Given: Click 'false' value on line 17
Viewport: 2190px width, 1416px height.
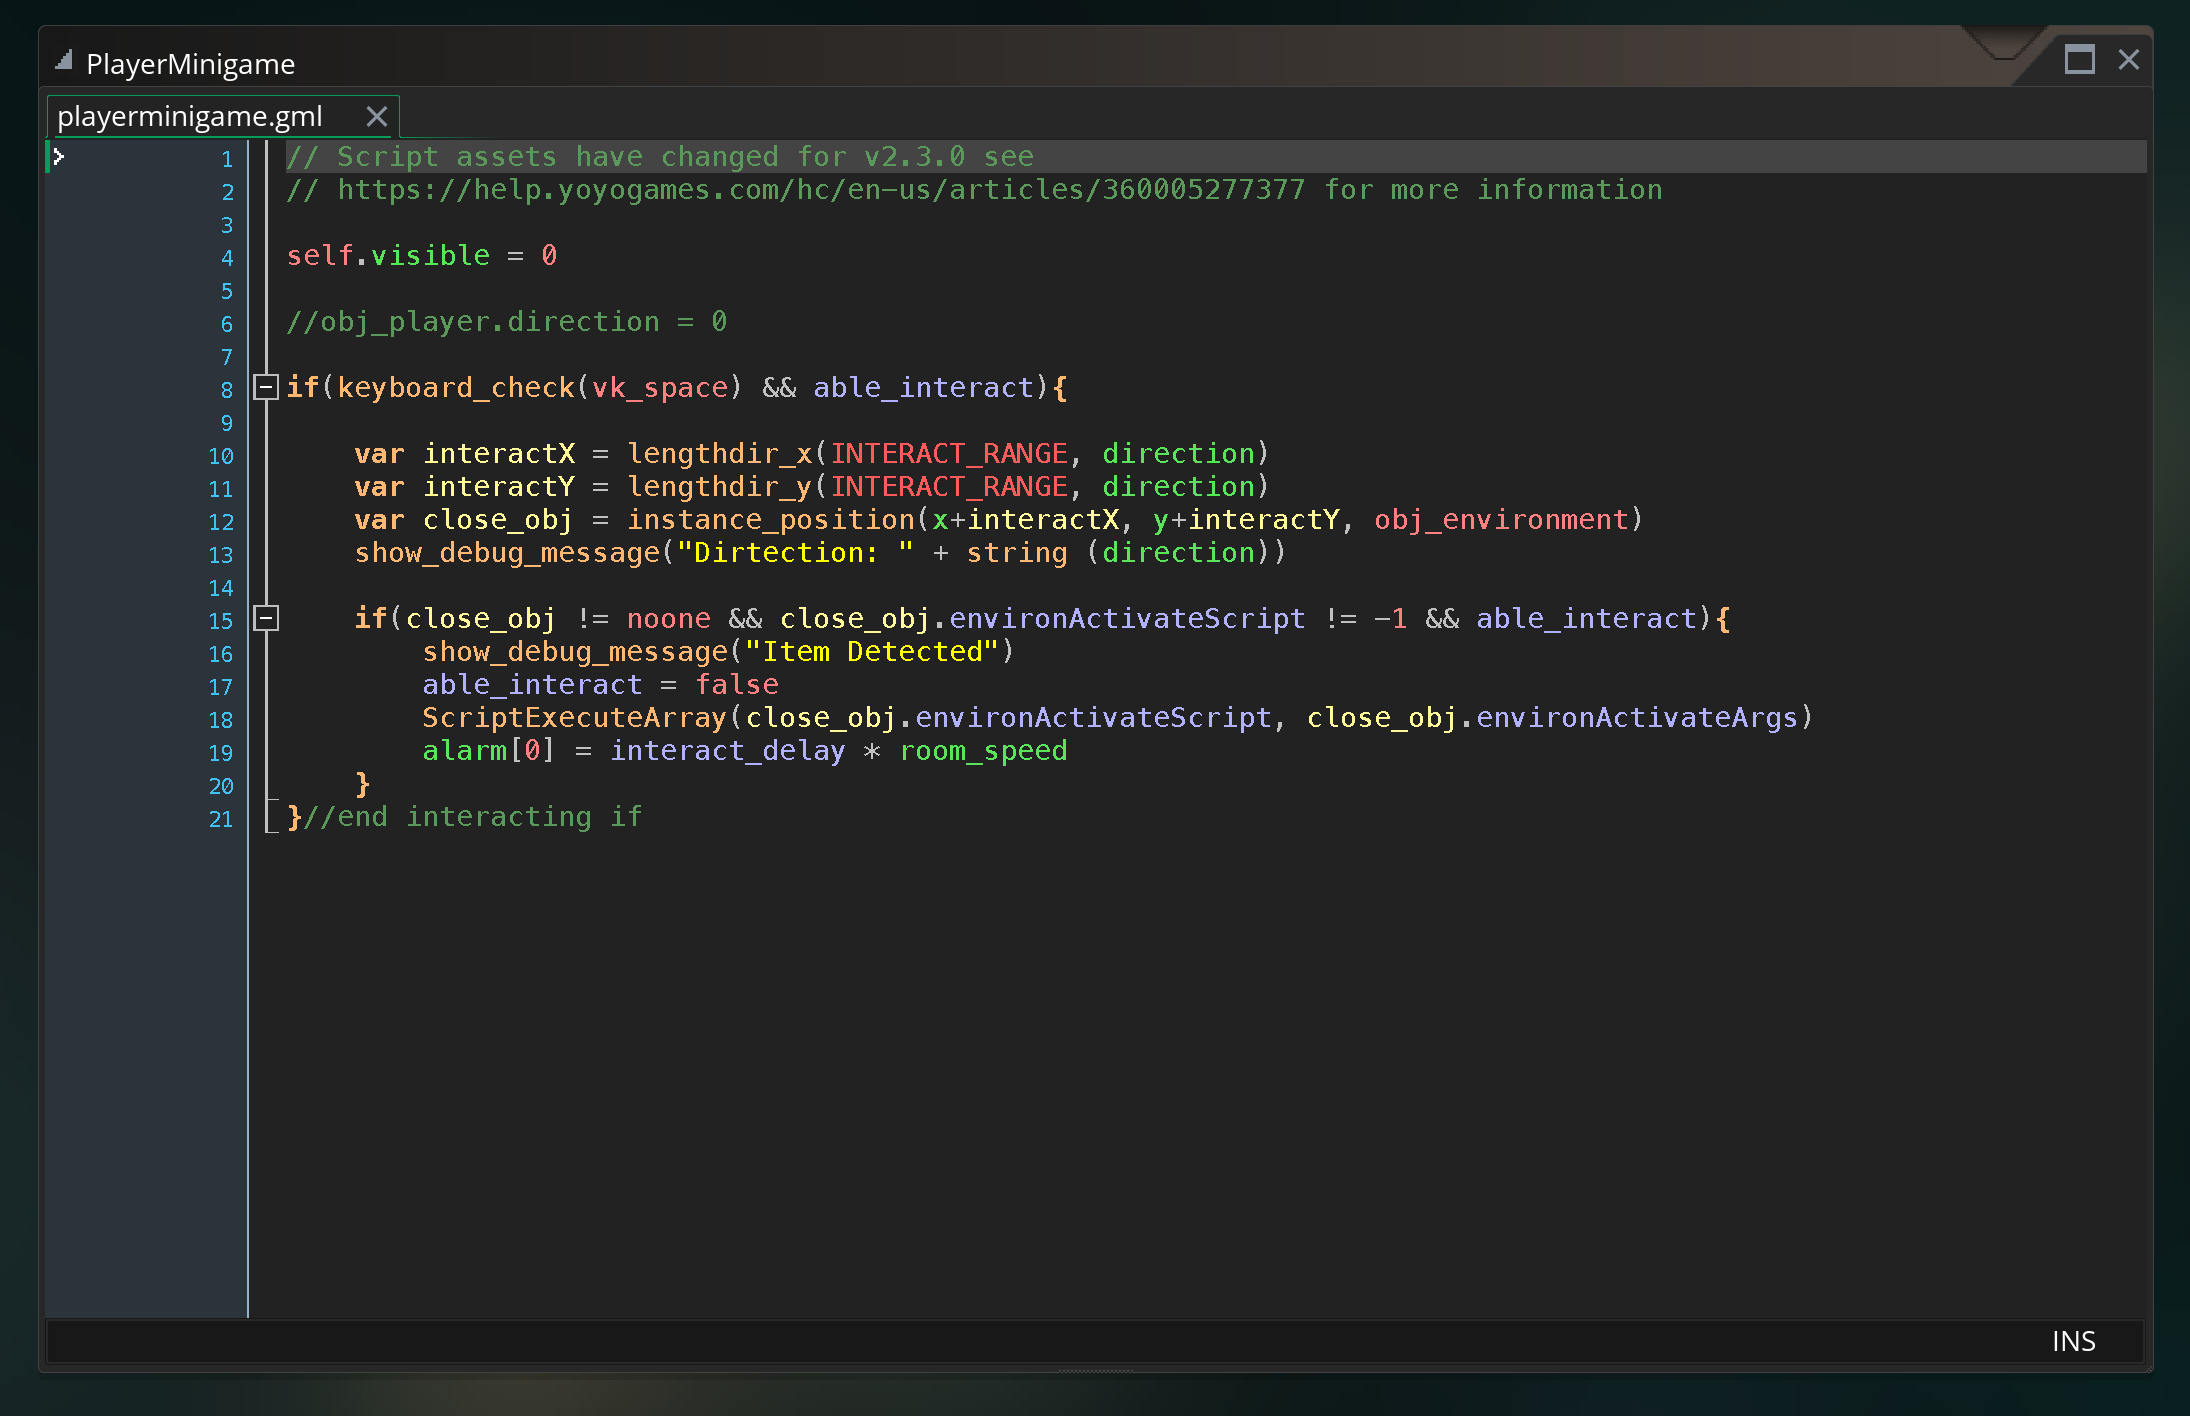Looking at the screenshot, I should click(737, 684).
